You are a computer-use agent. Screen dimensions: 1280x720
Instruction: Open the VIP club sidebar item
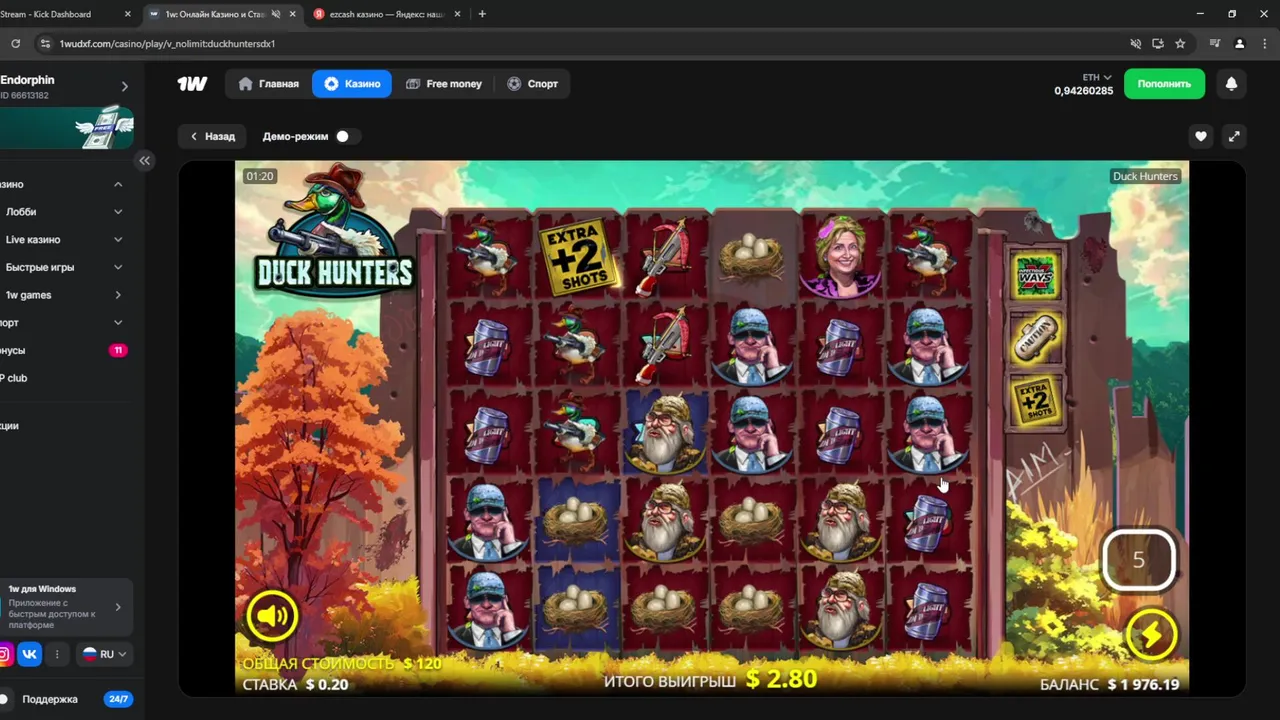(64, 378)
